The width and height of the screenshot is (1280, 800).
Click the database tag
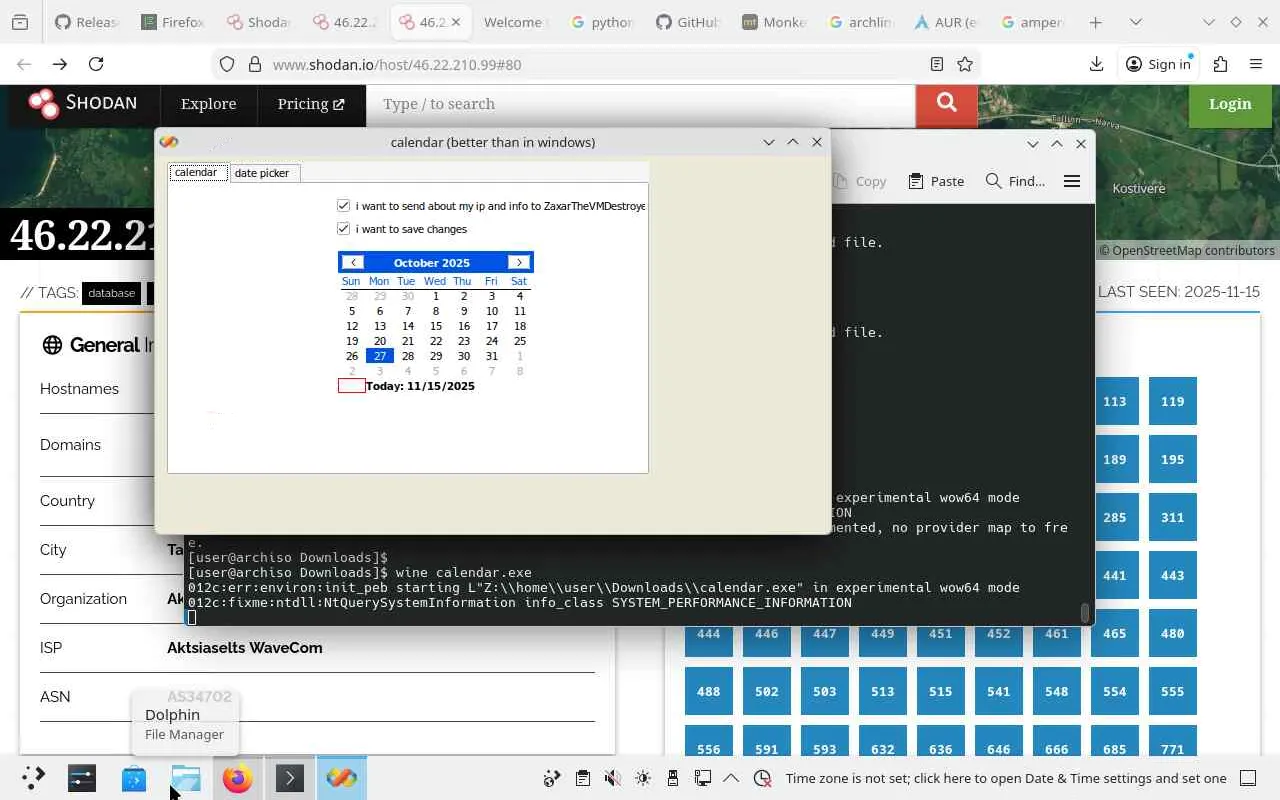pyautogui.click(x=111, y=293)
